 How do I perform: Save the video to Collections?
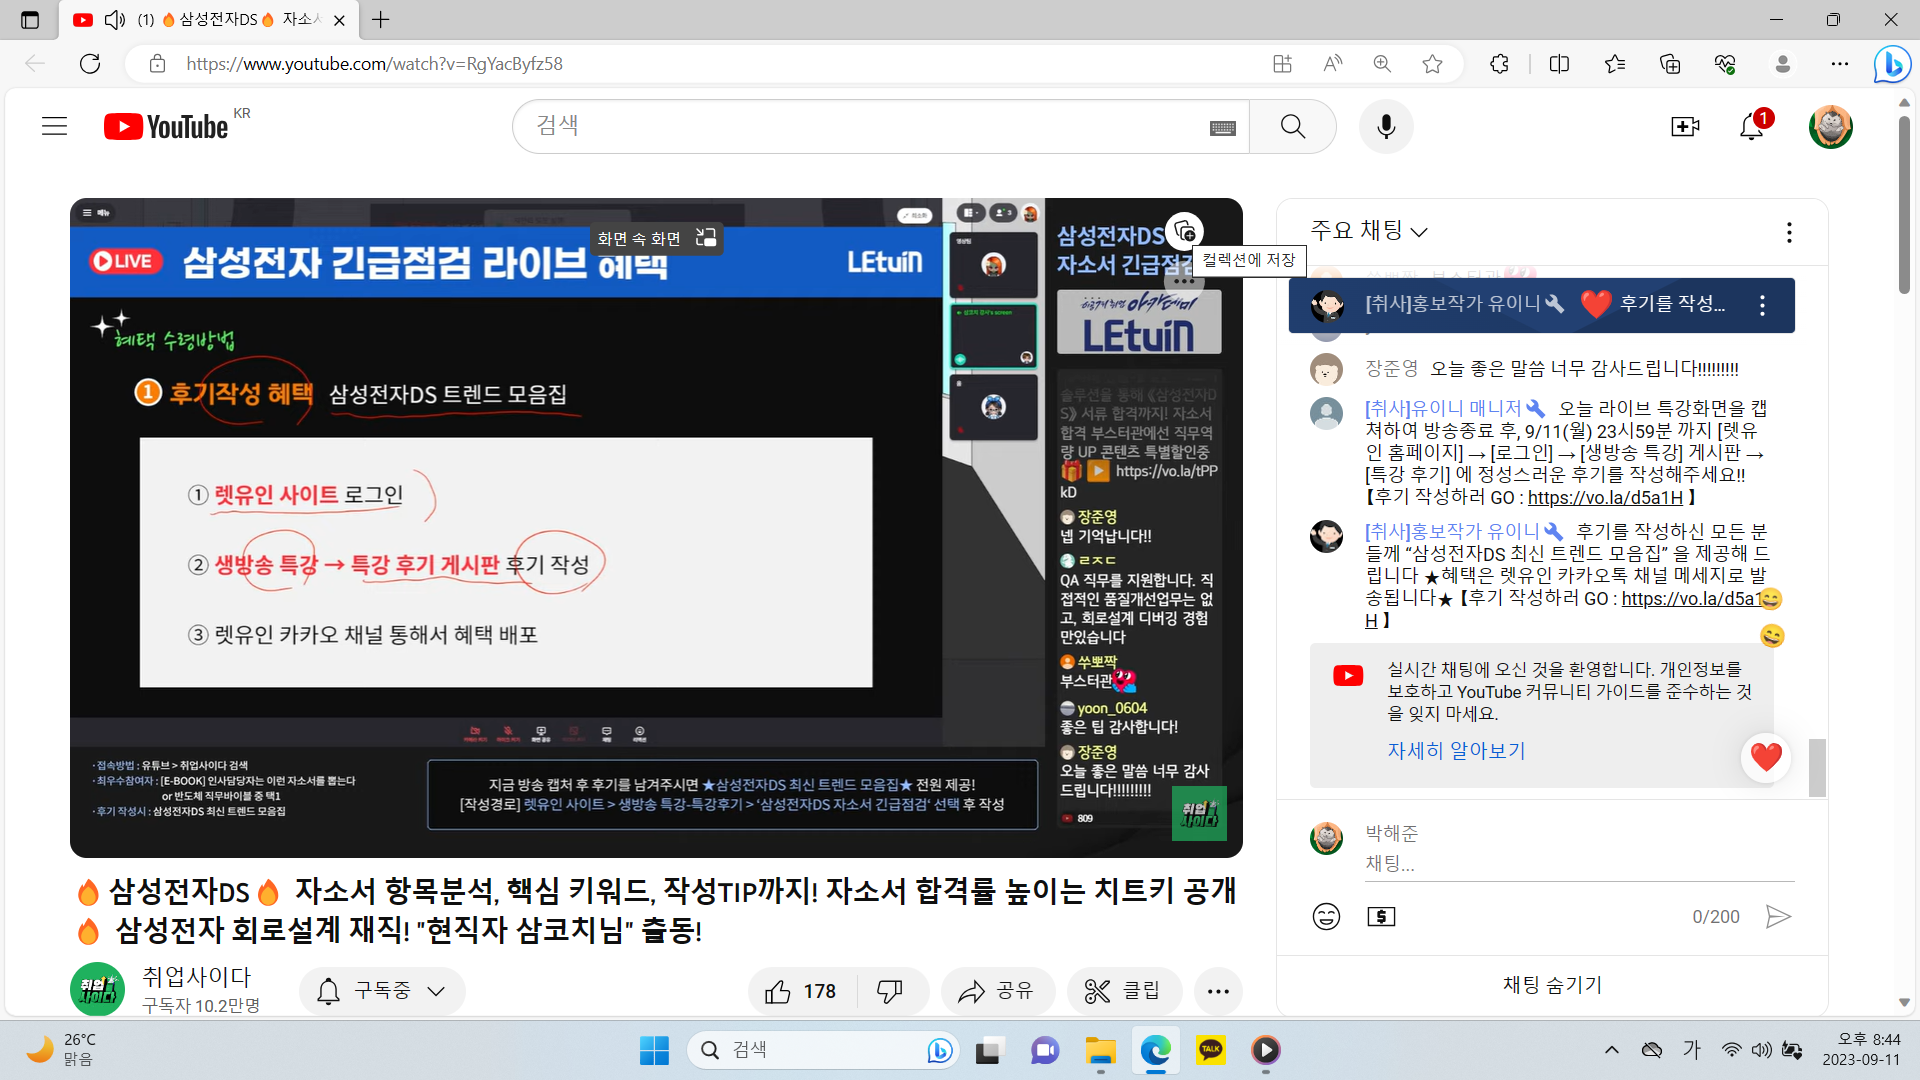coord(1185,231)
